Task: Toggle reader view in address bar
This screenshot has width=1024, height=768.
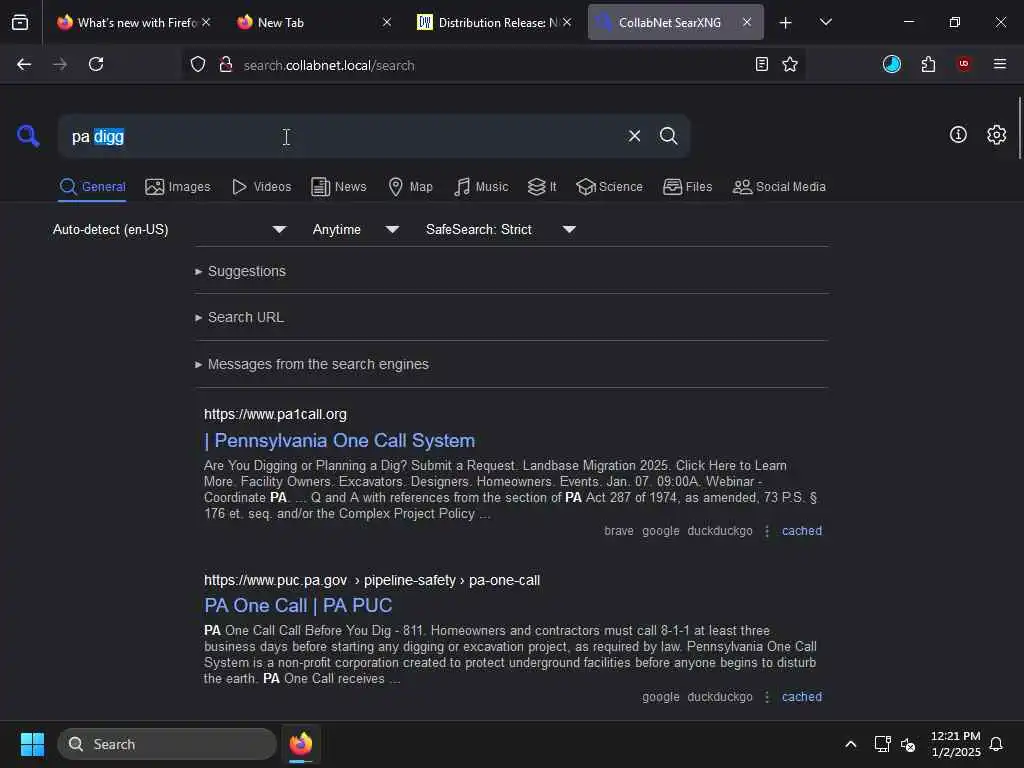Action: [761, 64]
